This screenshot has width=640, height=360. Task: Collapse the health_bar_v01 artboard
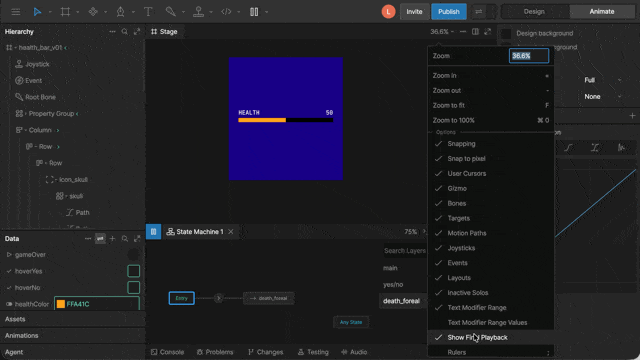(16, 48)
